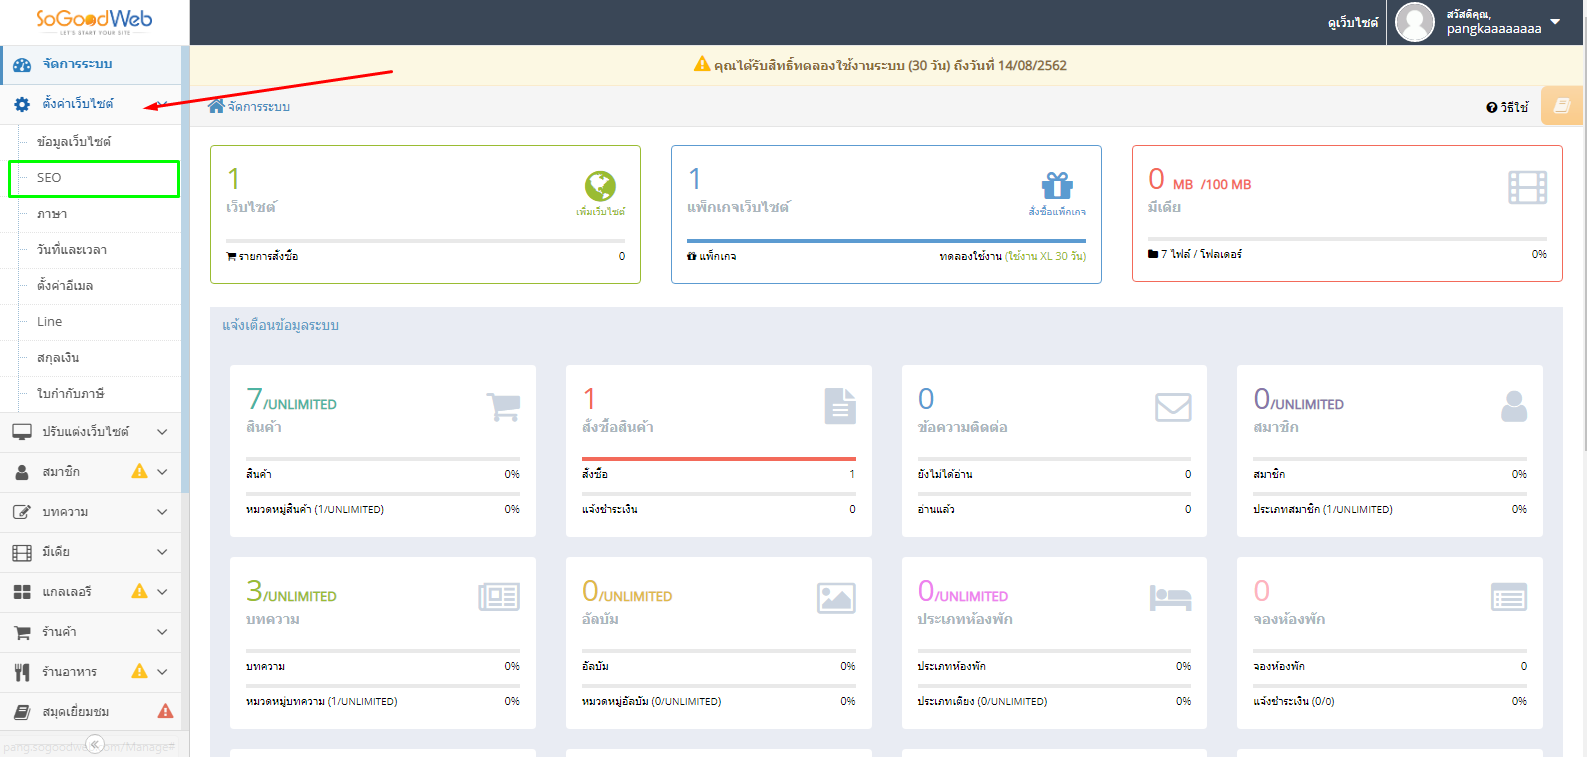1587x757 pixels.
Task: Click the guestbook icon in sidebar
Action: [22, 712]
